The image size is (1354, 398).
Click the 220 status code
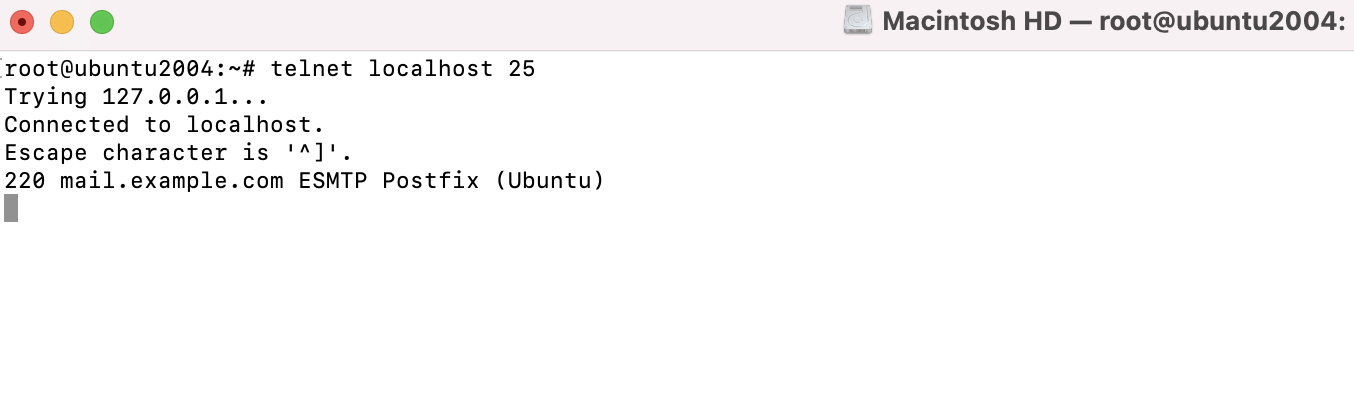pos(25,181)
